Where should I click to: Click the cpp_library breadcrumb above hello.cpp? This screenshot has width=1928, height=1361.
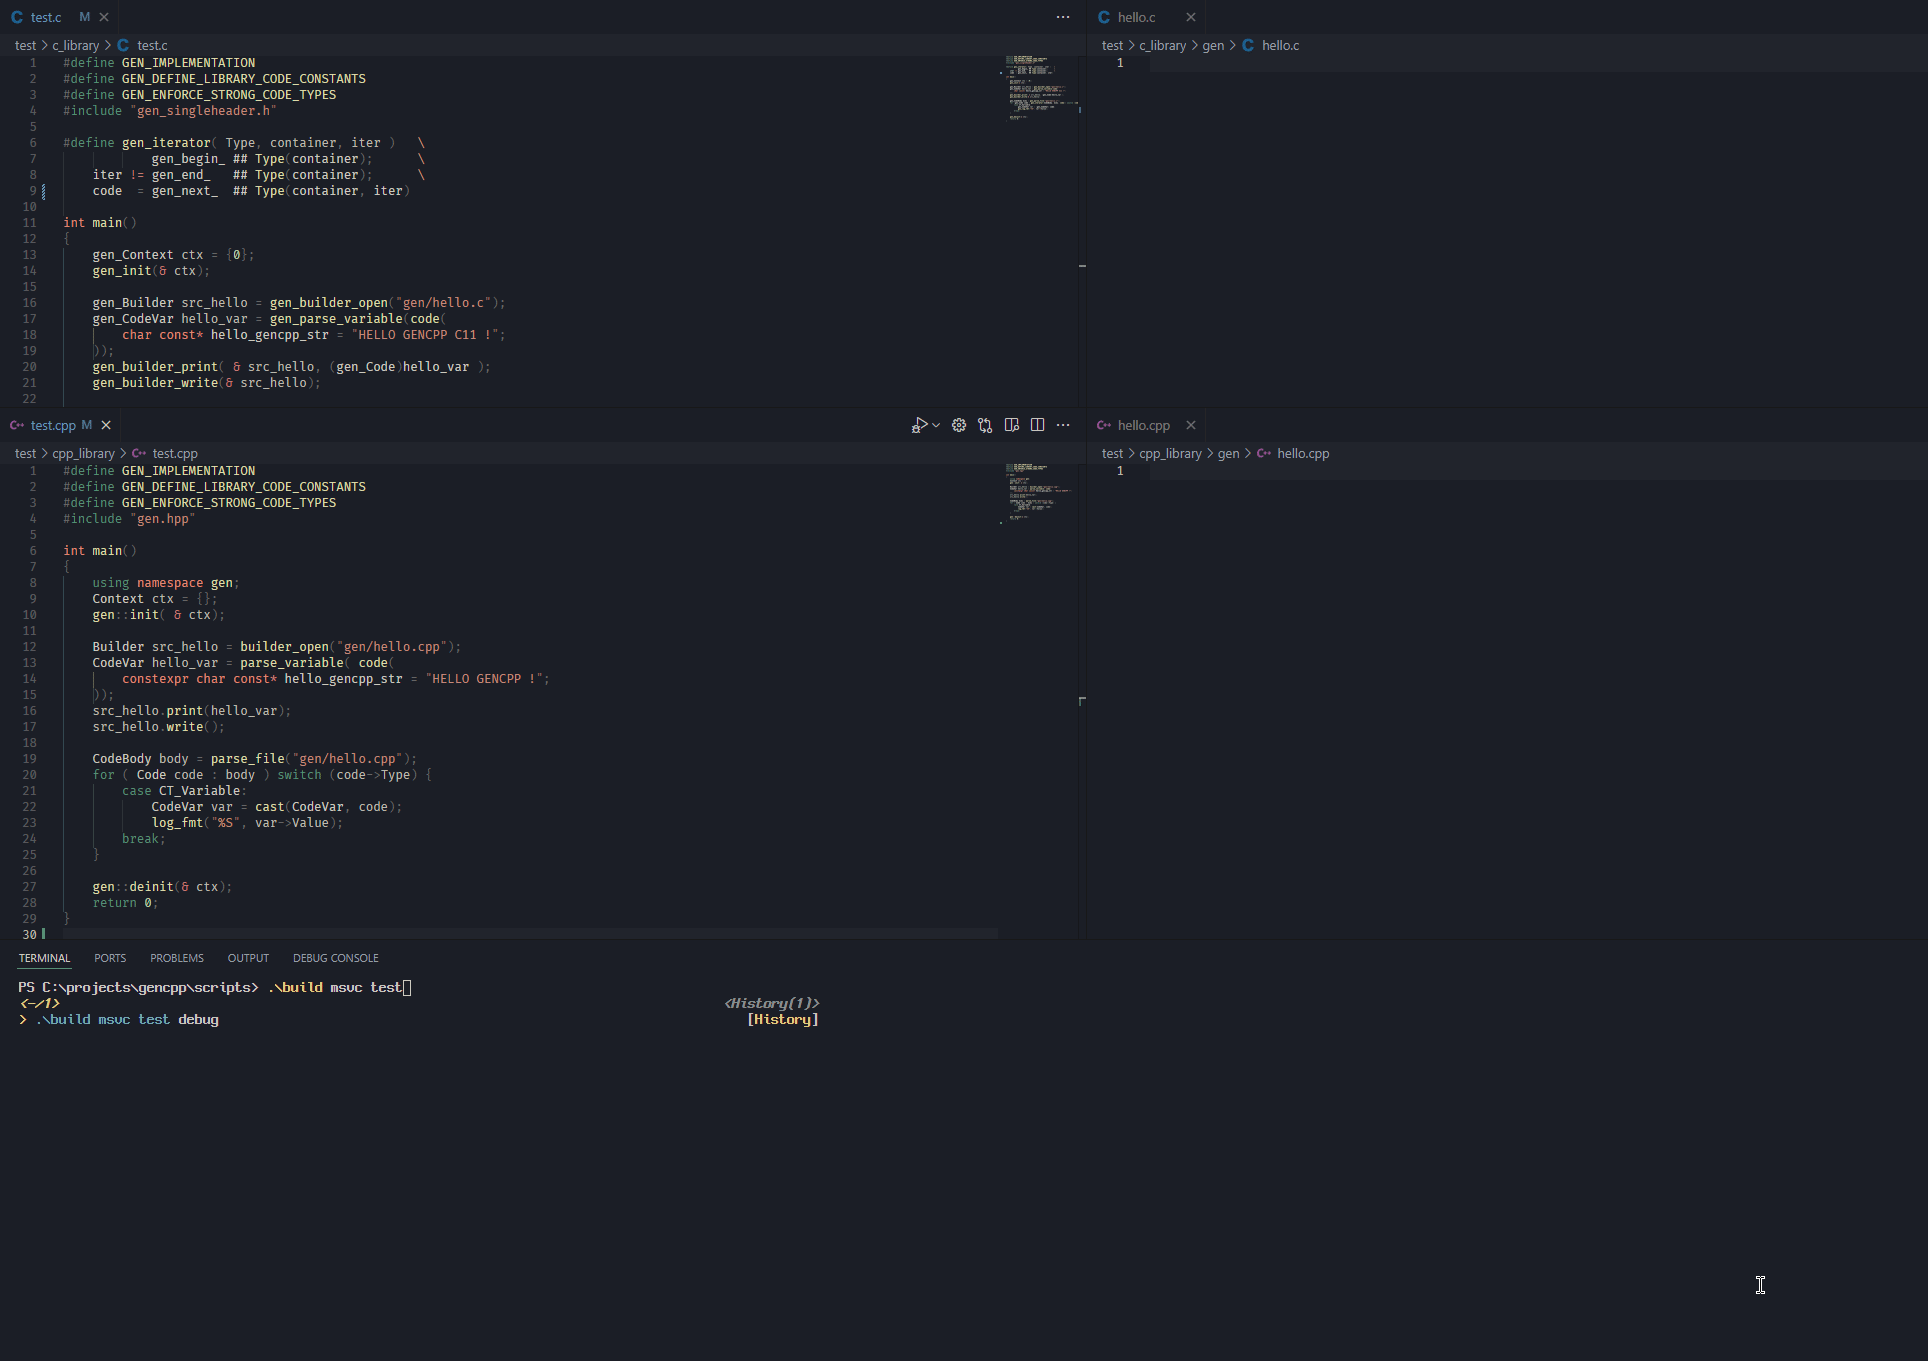(x=1170, y=453)
